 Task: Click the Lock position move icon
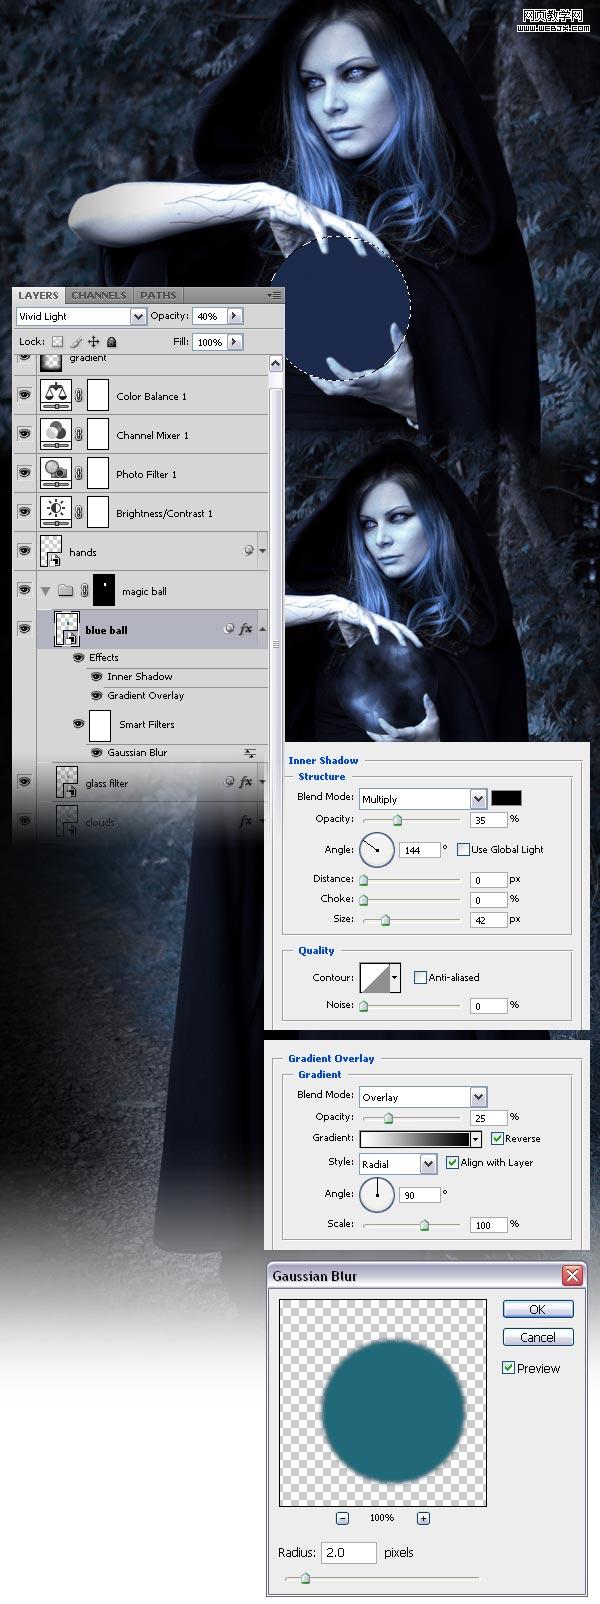point(94,342)
